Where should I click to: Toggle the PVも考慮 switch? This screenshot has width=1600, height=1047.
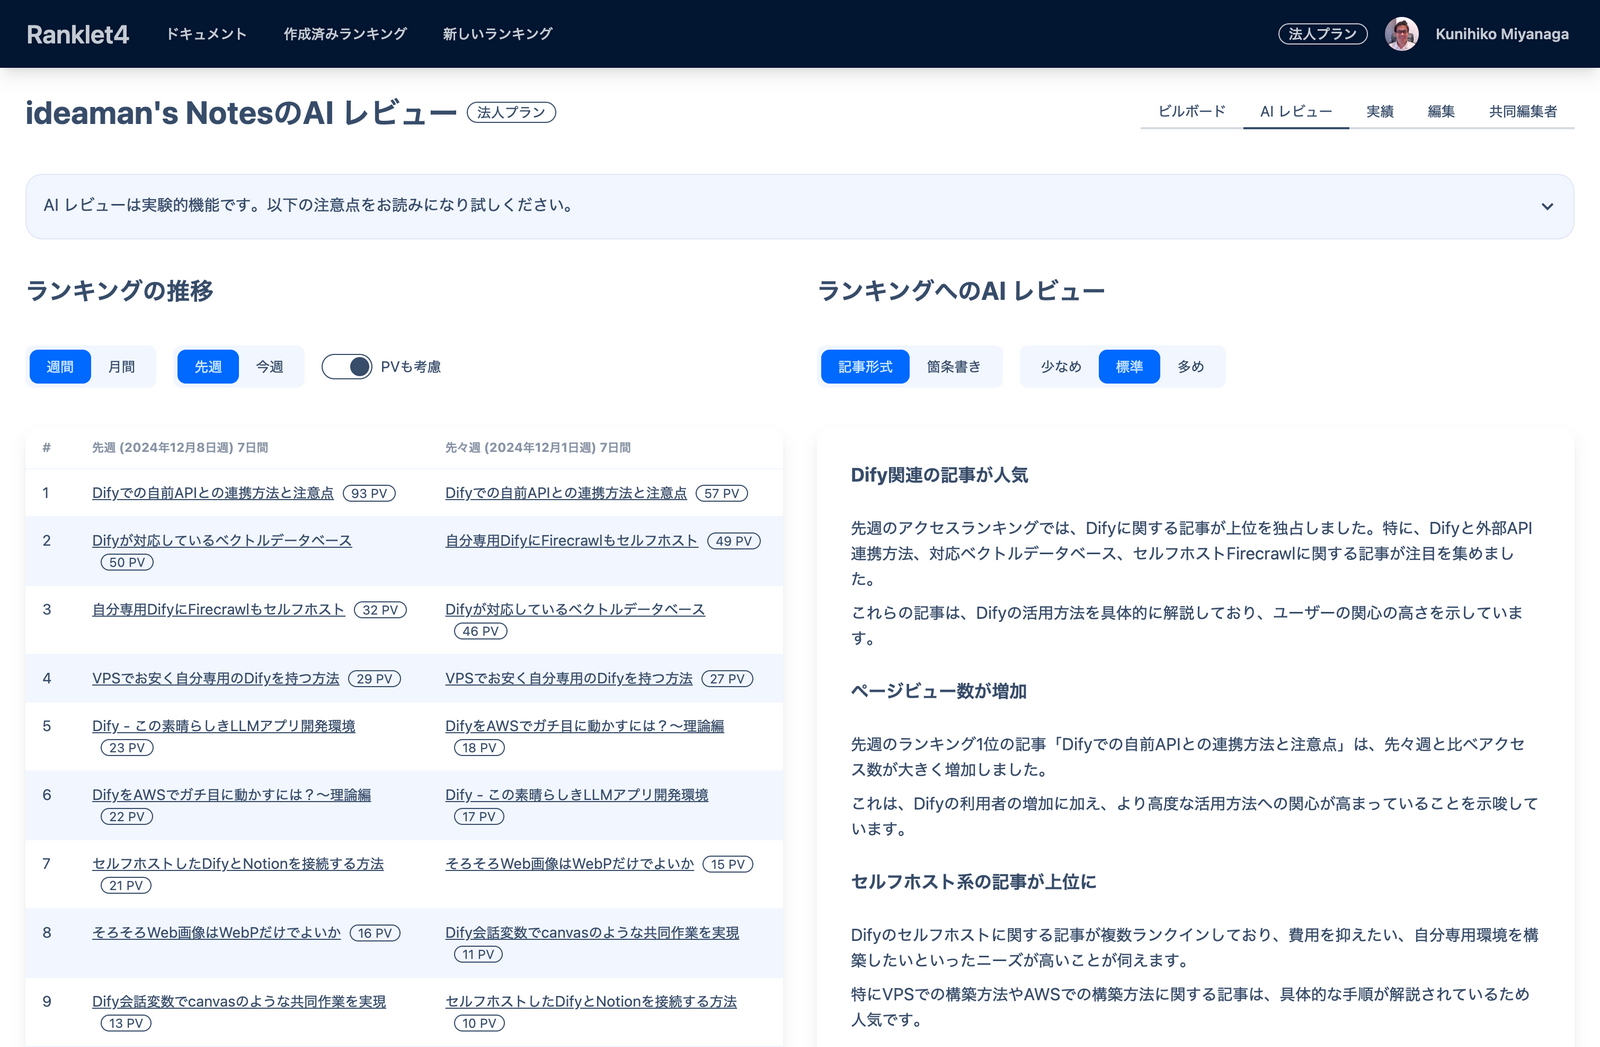click(347, 367)
